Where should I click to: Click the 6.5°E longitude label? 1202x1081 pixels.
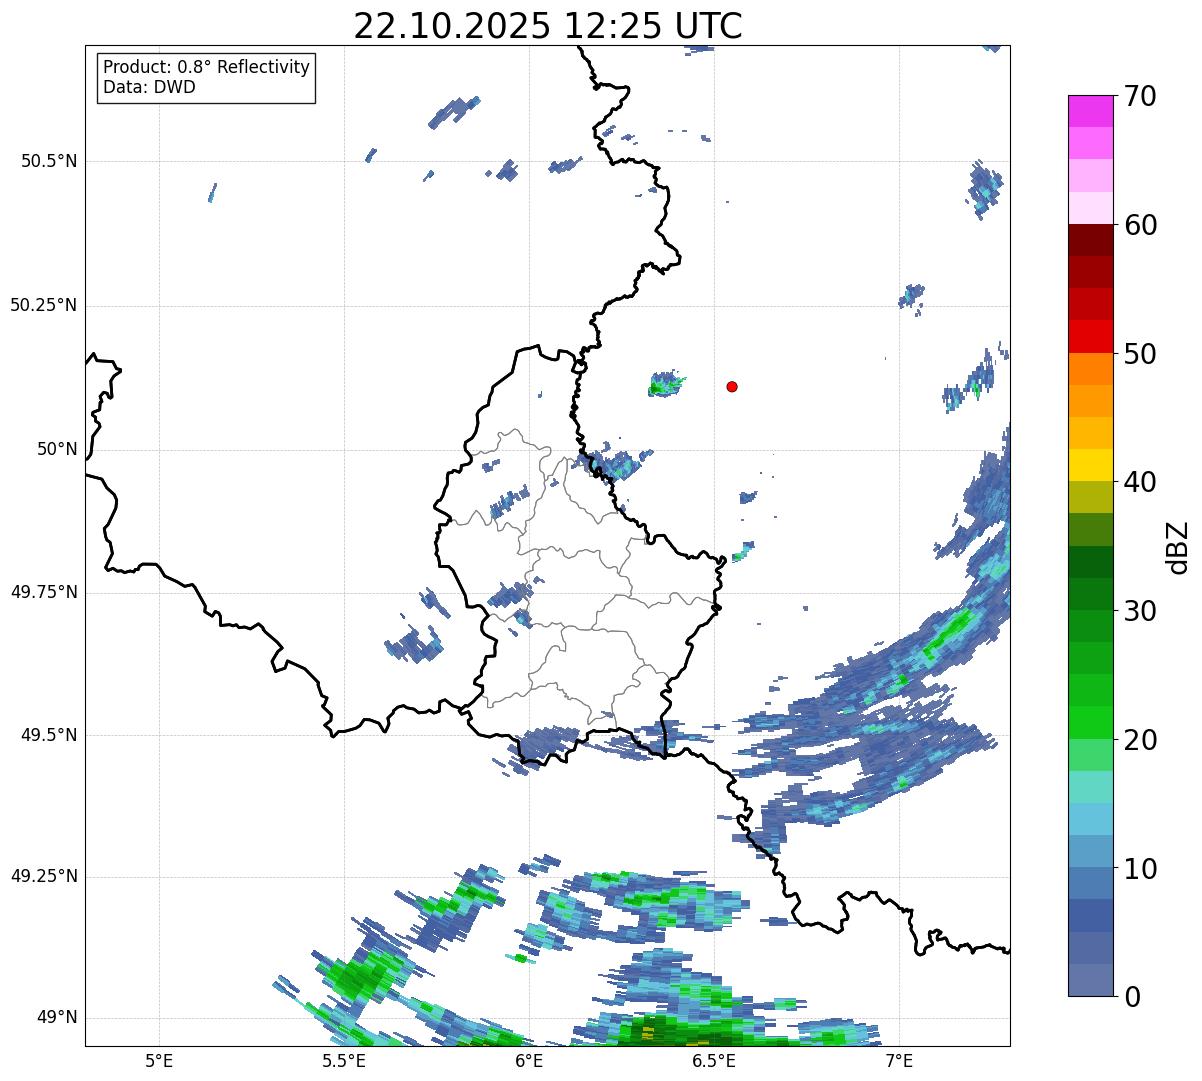point(714,1060)
